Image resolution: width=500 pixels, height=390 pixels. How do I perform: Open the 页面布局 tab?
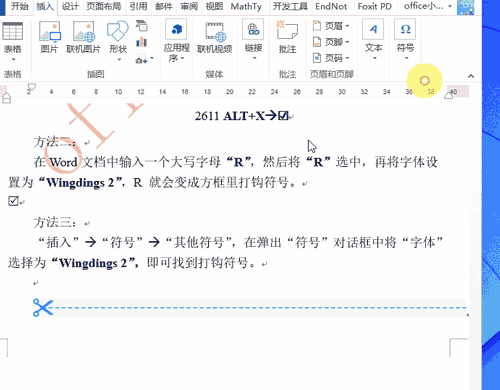point(104,6)
